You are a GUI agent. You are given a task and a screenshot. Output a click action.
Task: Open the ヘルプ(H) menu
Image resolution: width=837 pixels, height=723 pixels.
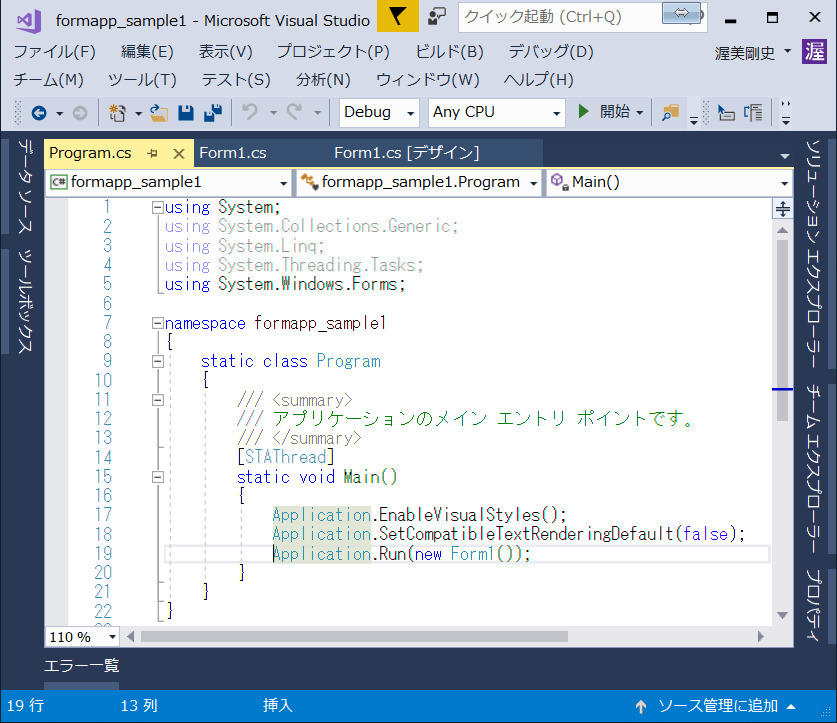538,80
